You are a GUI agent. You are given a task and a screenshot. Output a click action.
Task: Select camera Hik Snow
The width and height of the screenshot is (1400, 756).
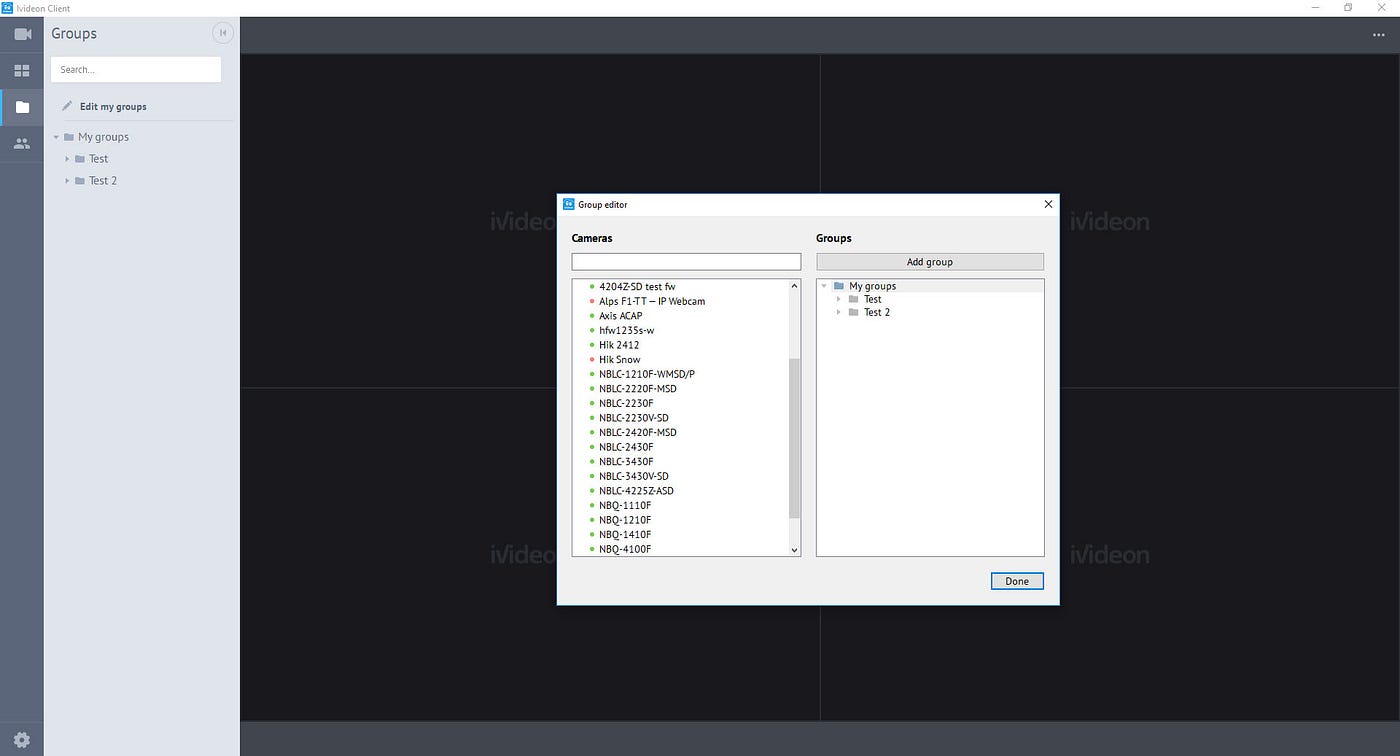tap(620, 359)
